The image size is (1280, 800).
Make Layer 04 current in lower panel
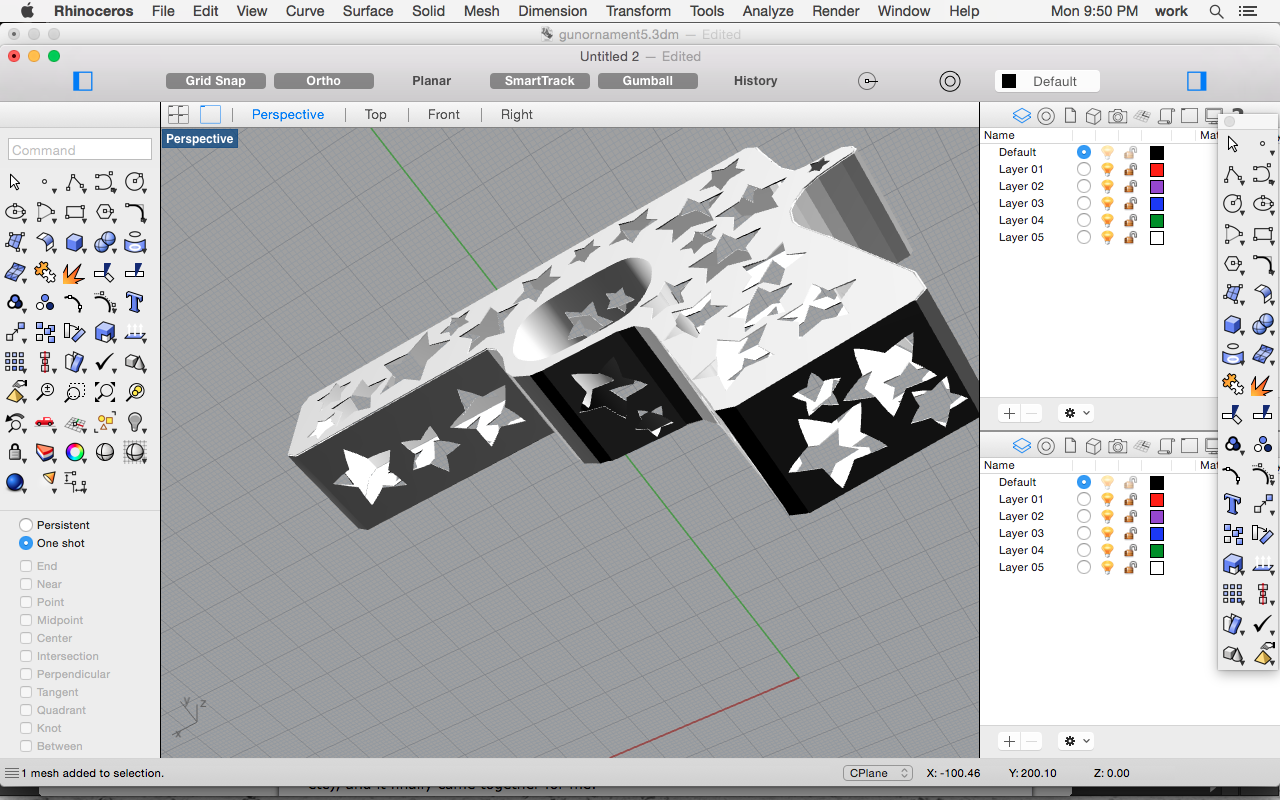(1084, 550)
